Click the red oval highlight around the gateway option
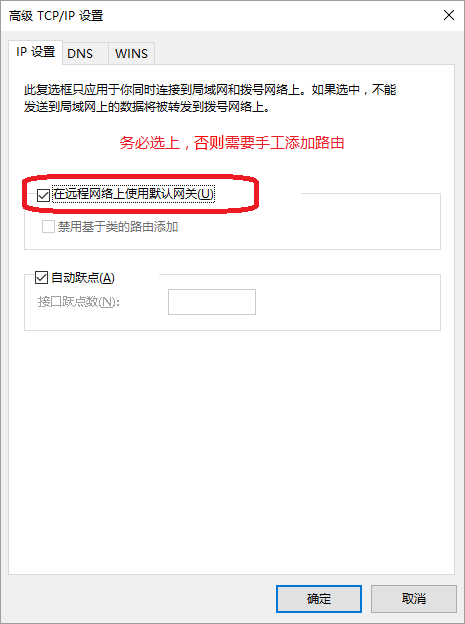The width and height of the screenshot is (465, 624). [141, 194]
